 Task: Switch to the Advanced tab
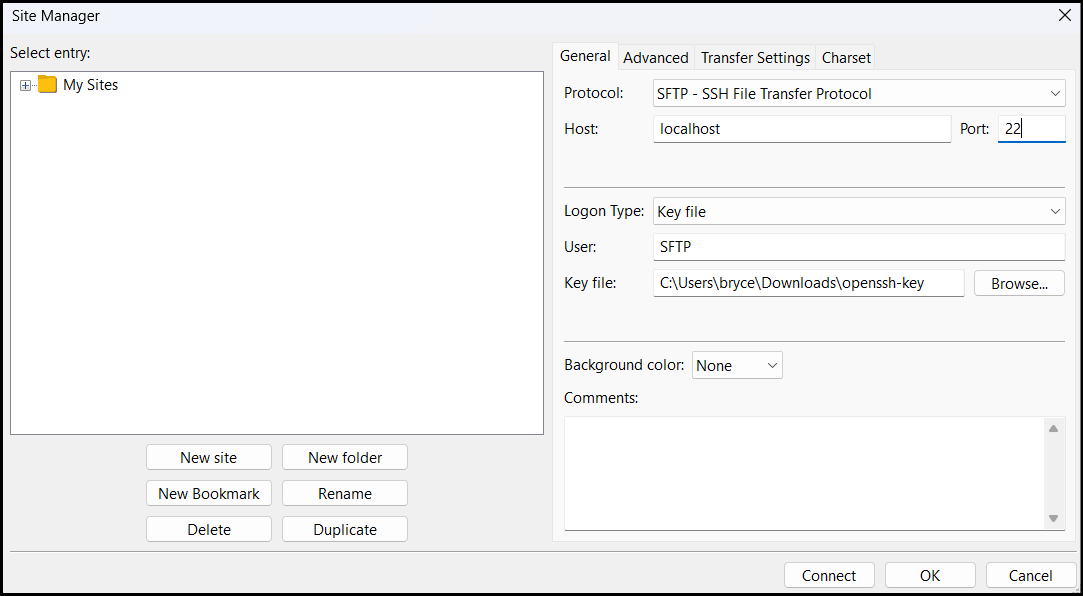tap(655, 57)
